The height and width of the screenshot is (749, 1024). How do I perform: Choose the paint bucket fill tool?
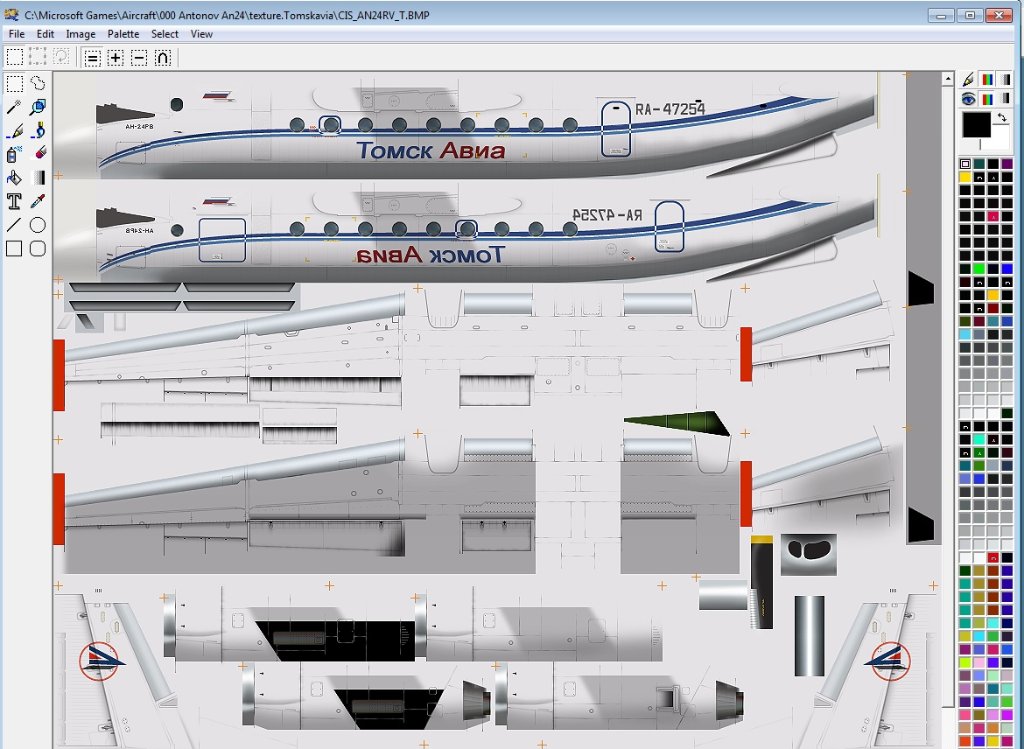pyautogui.click(x=14, y=178)
